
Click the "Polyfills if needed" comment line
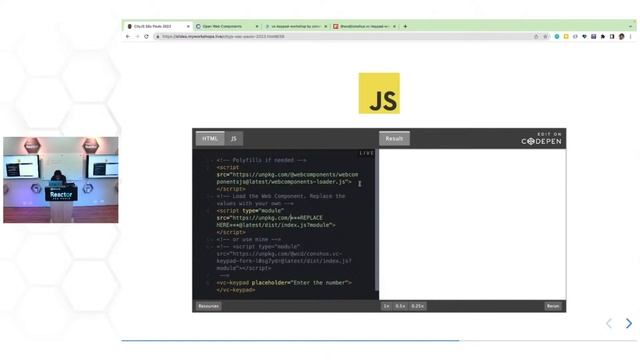[262, 160]
